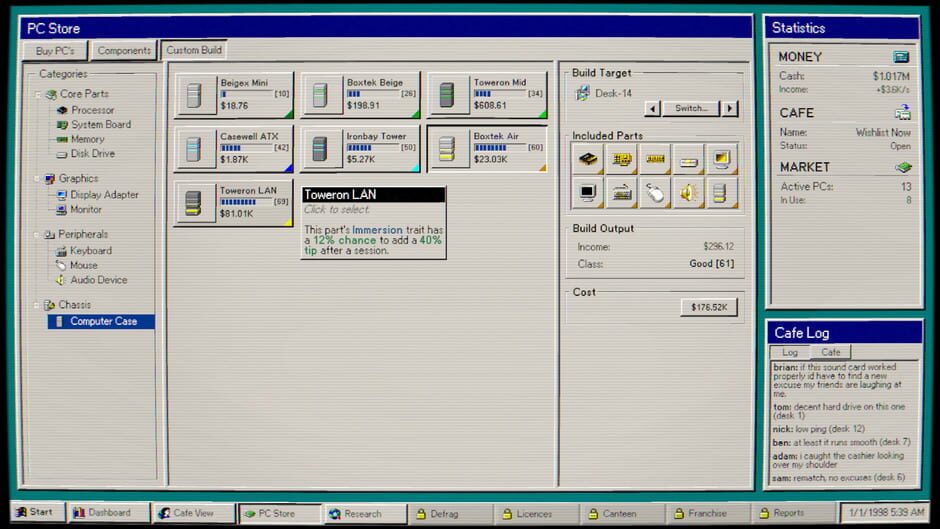Select the mouse slot in Included Parts
Viewport: 940px width, 529px height.
tap(655, 193)
